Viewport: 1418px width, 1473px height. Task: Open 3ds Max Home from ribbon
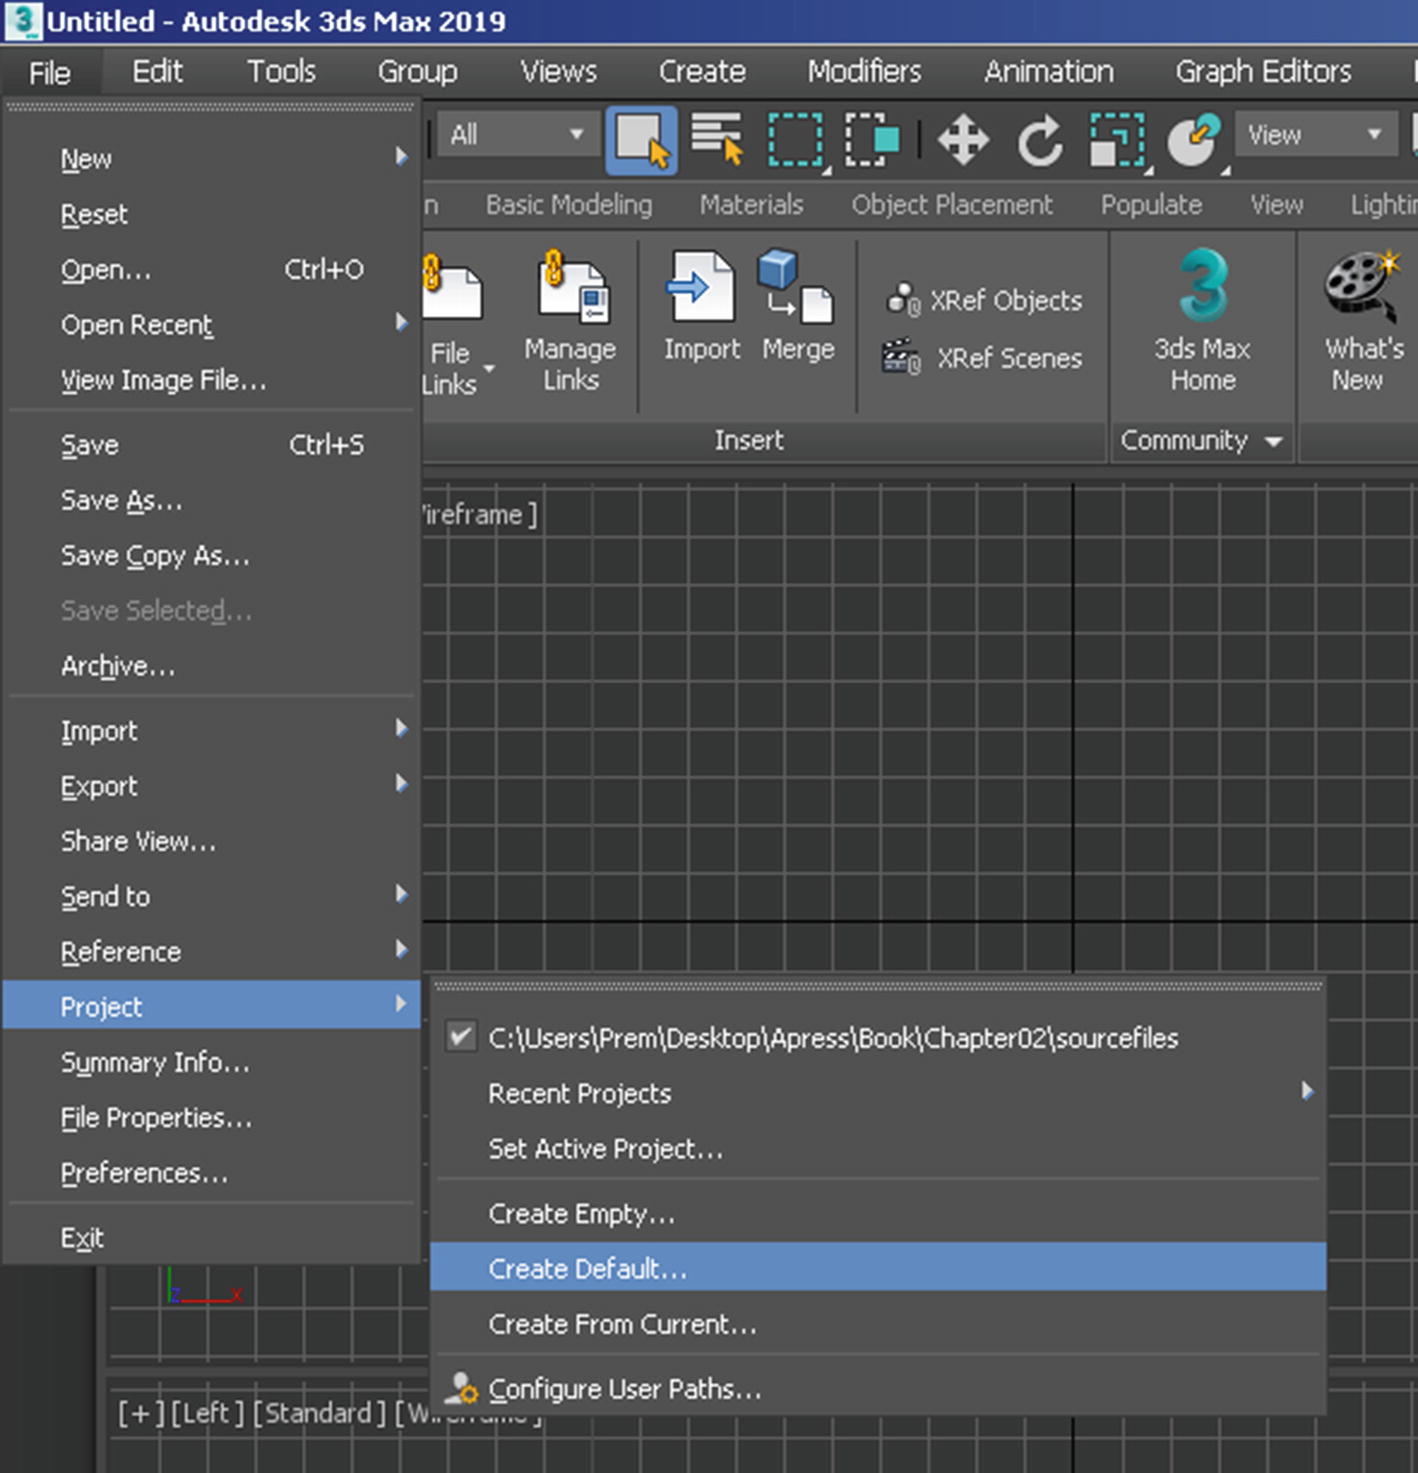pos(1203,322)
